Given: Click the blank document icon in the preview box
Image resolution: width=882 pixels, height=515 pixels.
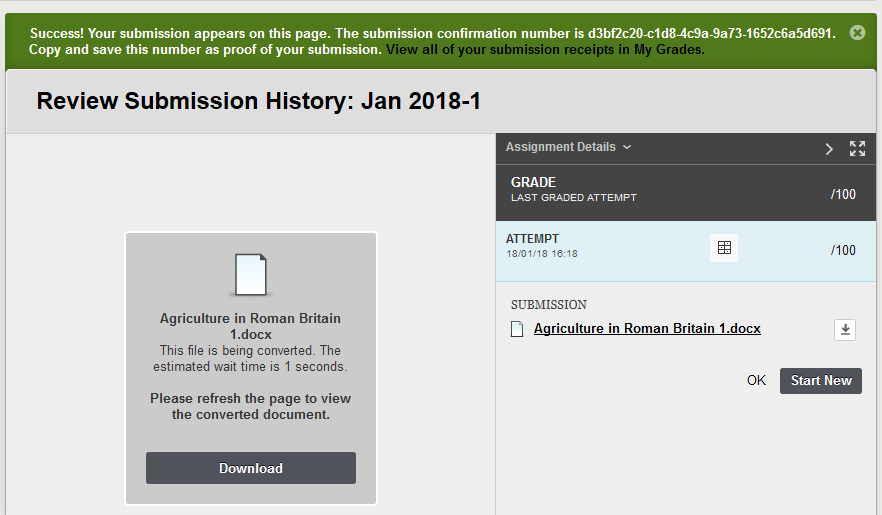Looking at the screenshot, I should click(251, 274).
